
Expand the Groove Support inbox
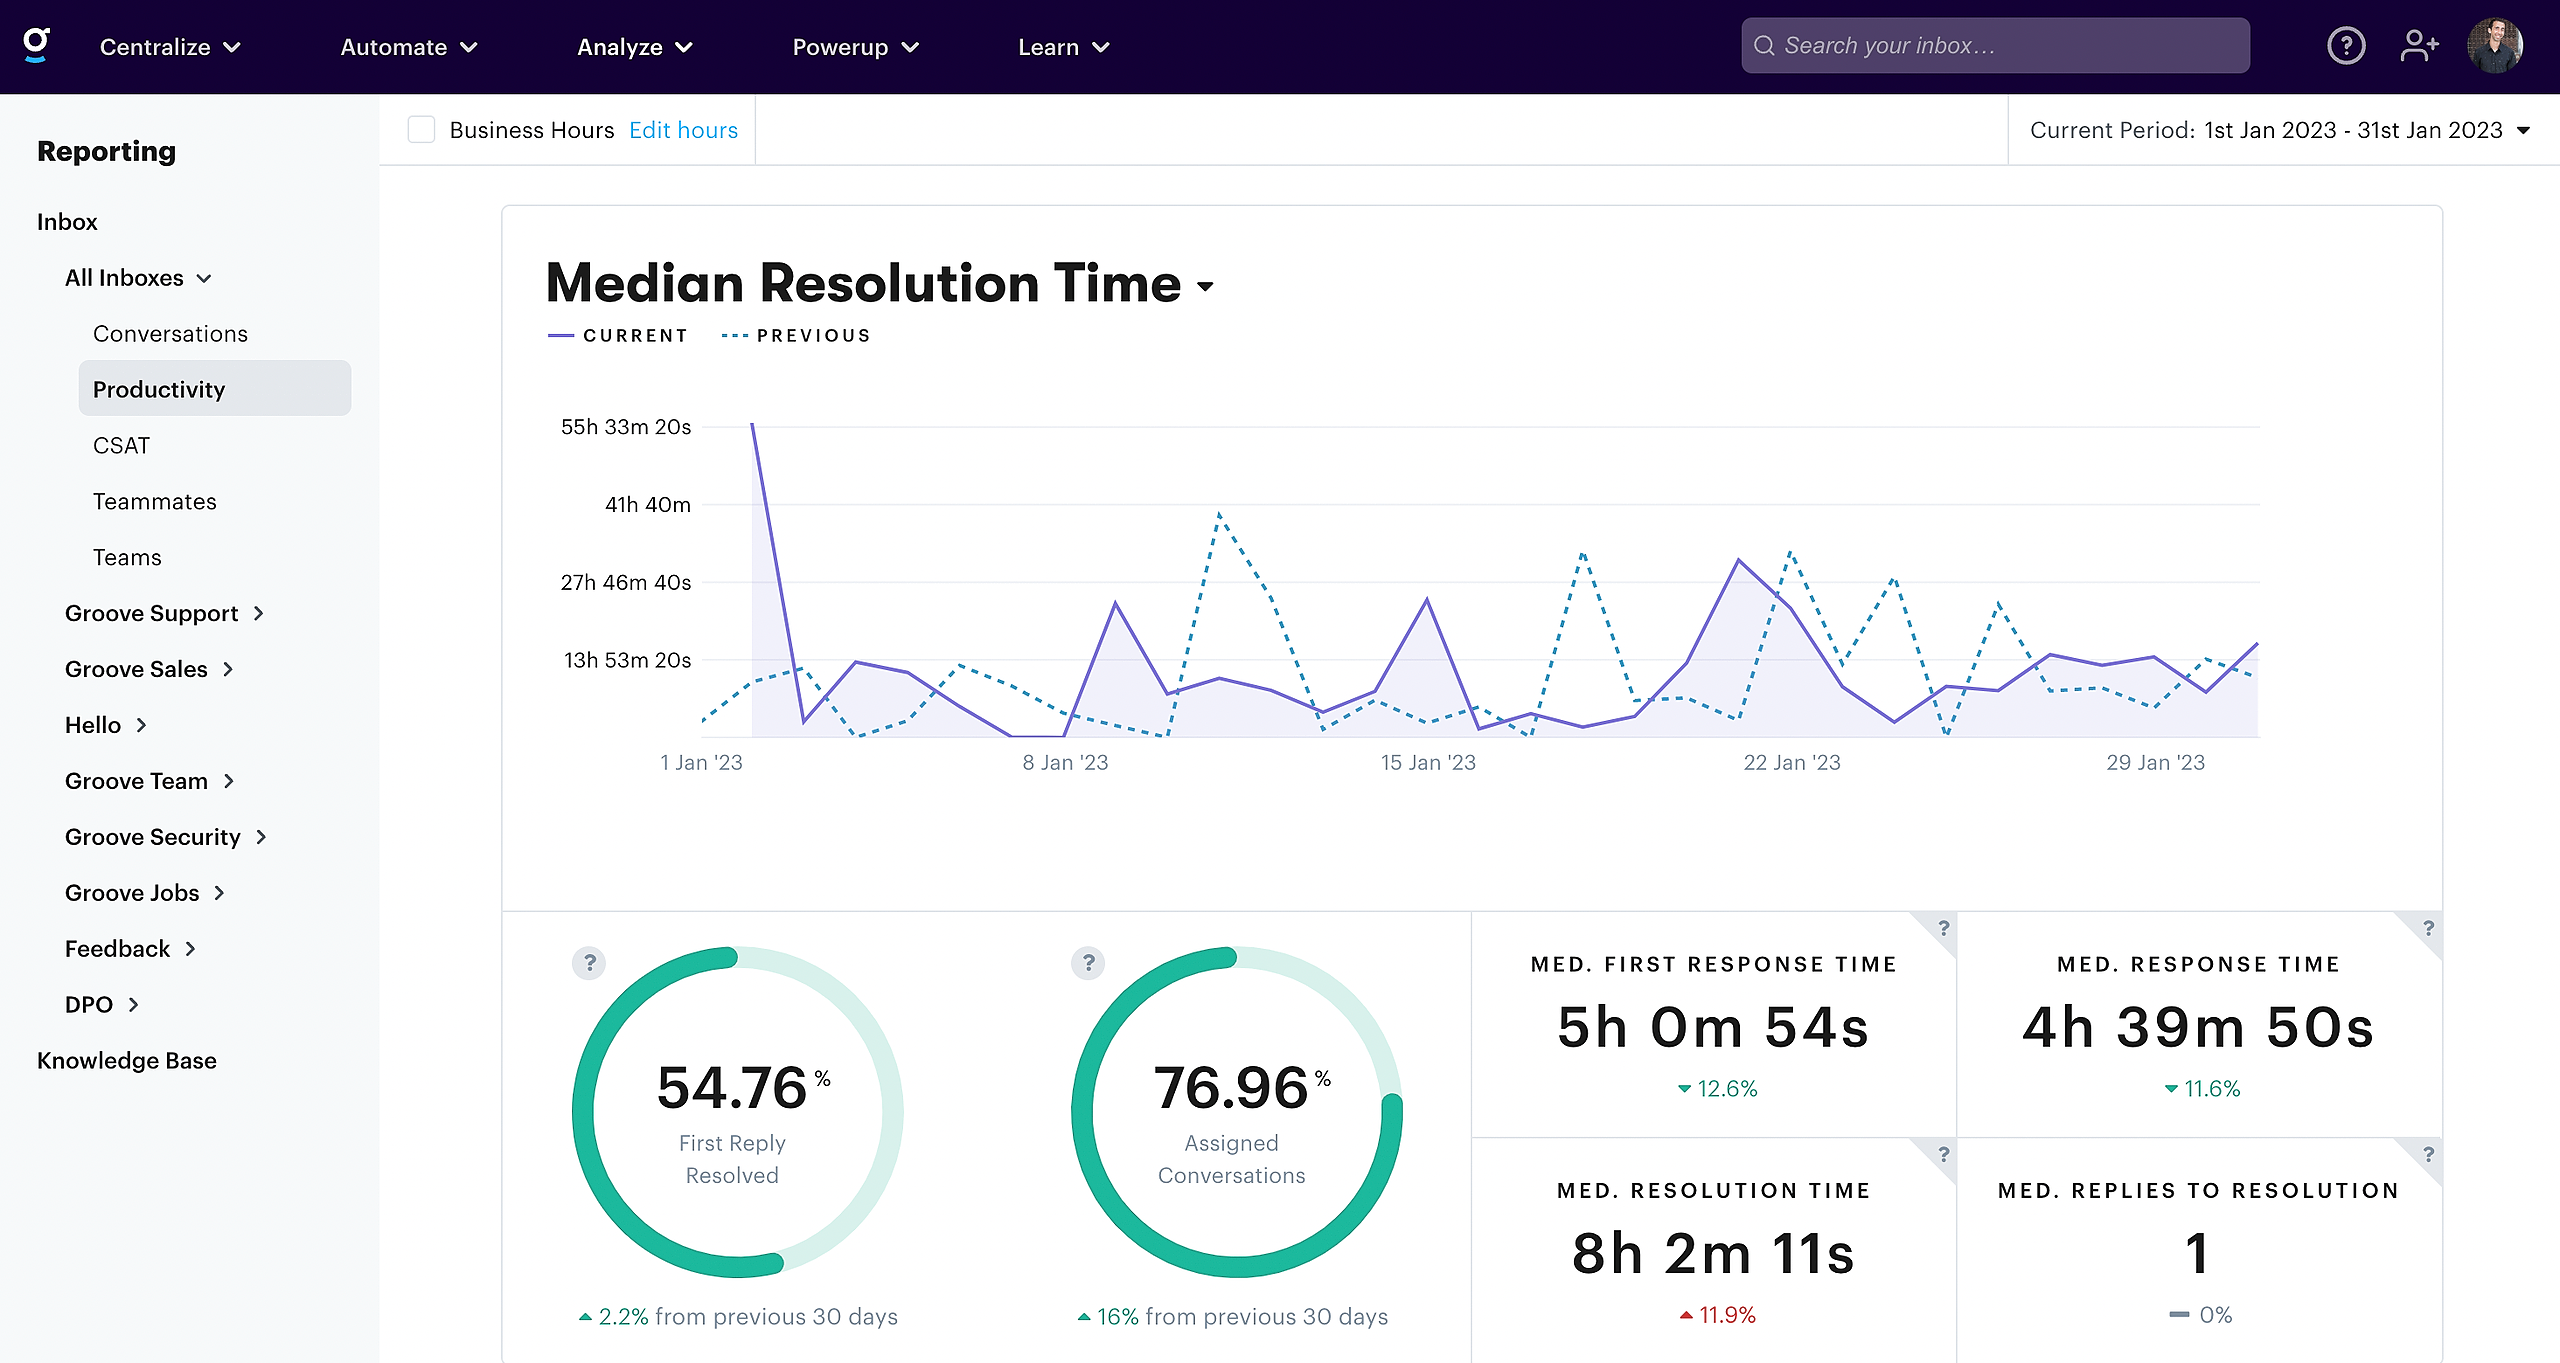pyautogui.click(x=164, y=613)
